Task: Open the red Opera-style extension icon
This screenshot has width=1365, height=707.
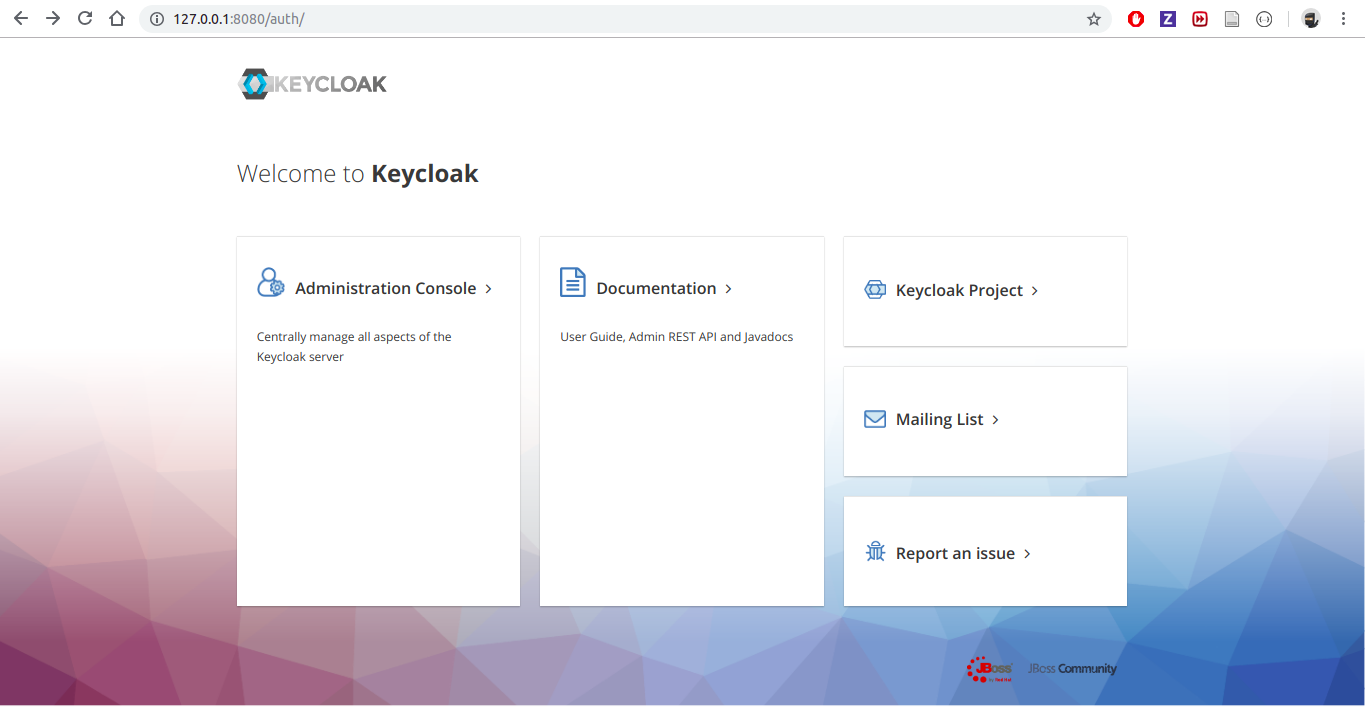Action: tap(1136, 19)
